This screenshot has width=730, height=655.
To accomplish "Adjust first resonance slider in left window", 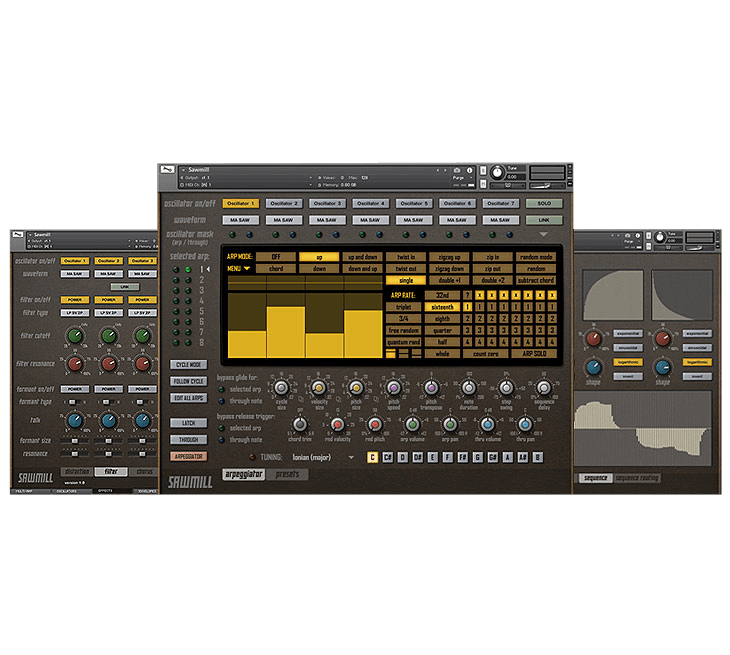I will (x=74, y=453).
